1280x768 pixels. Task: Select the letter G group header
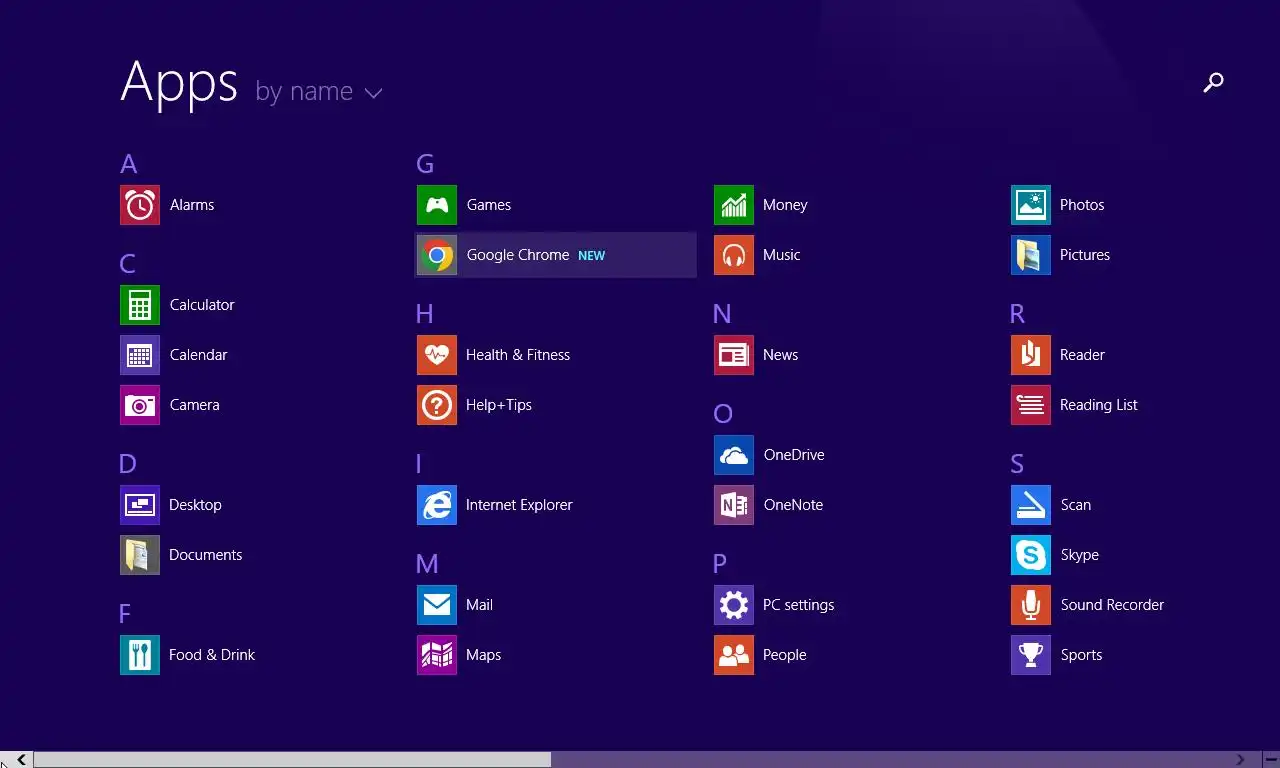pos(425,164)
